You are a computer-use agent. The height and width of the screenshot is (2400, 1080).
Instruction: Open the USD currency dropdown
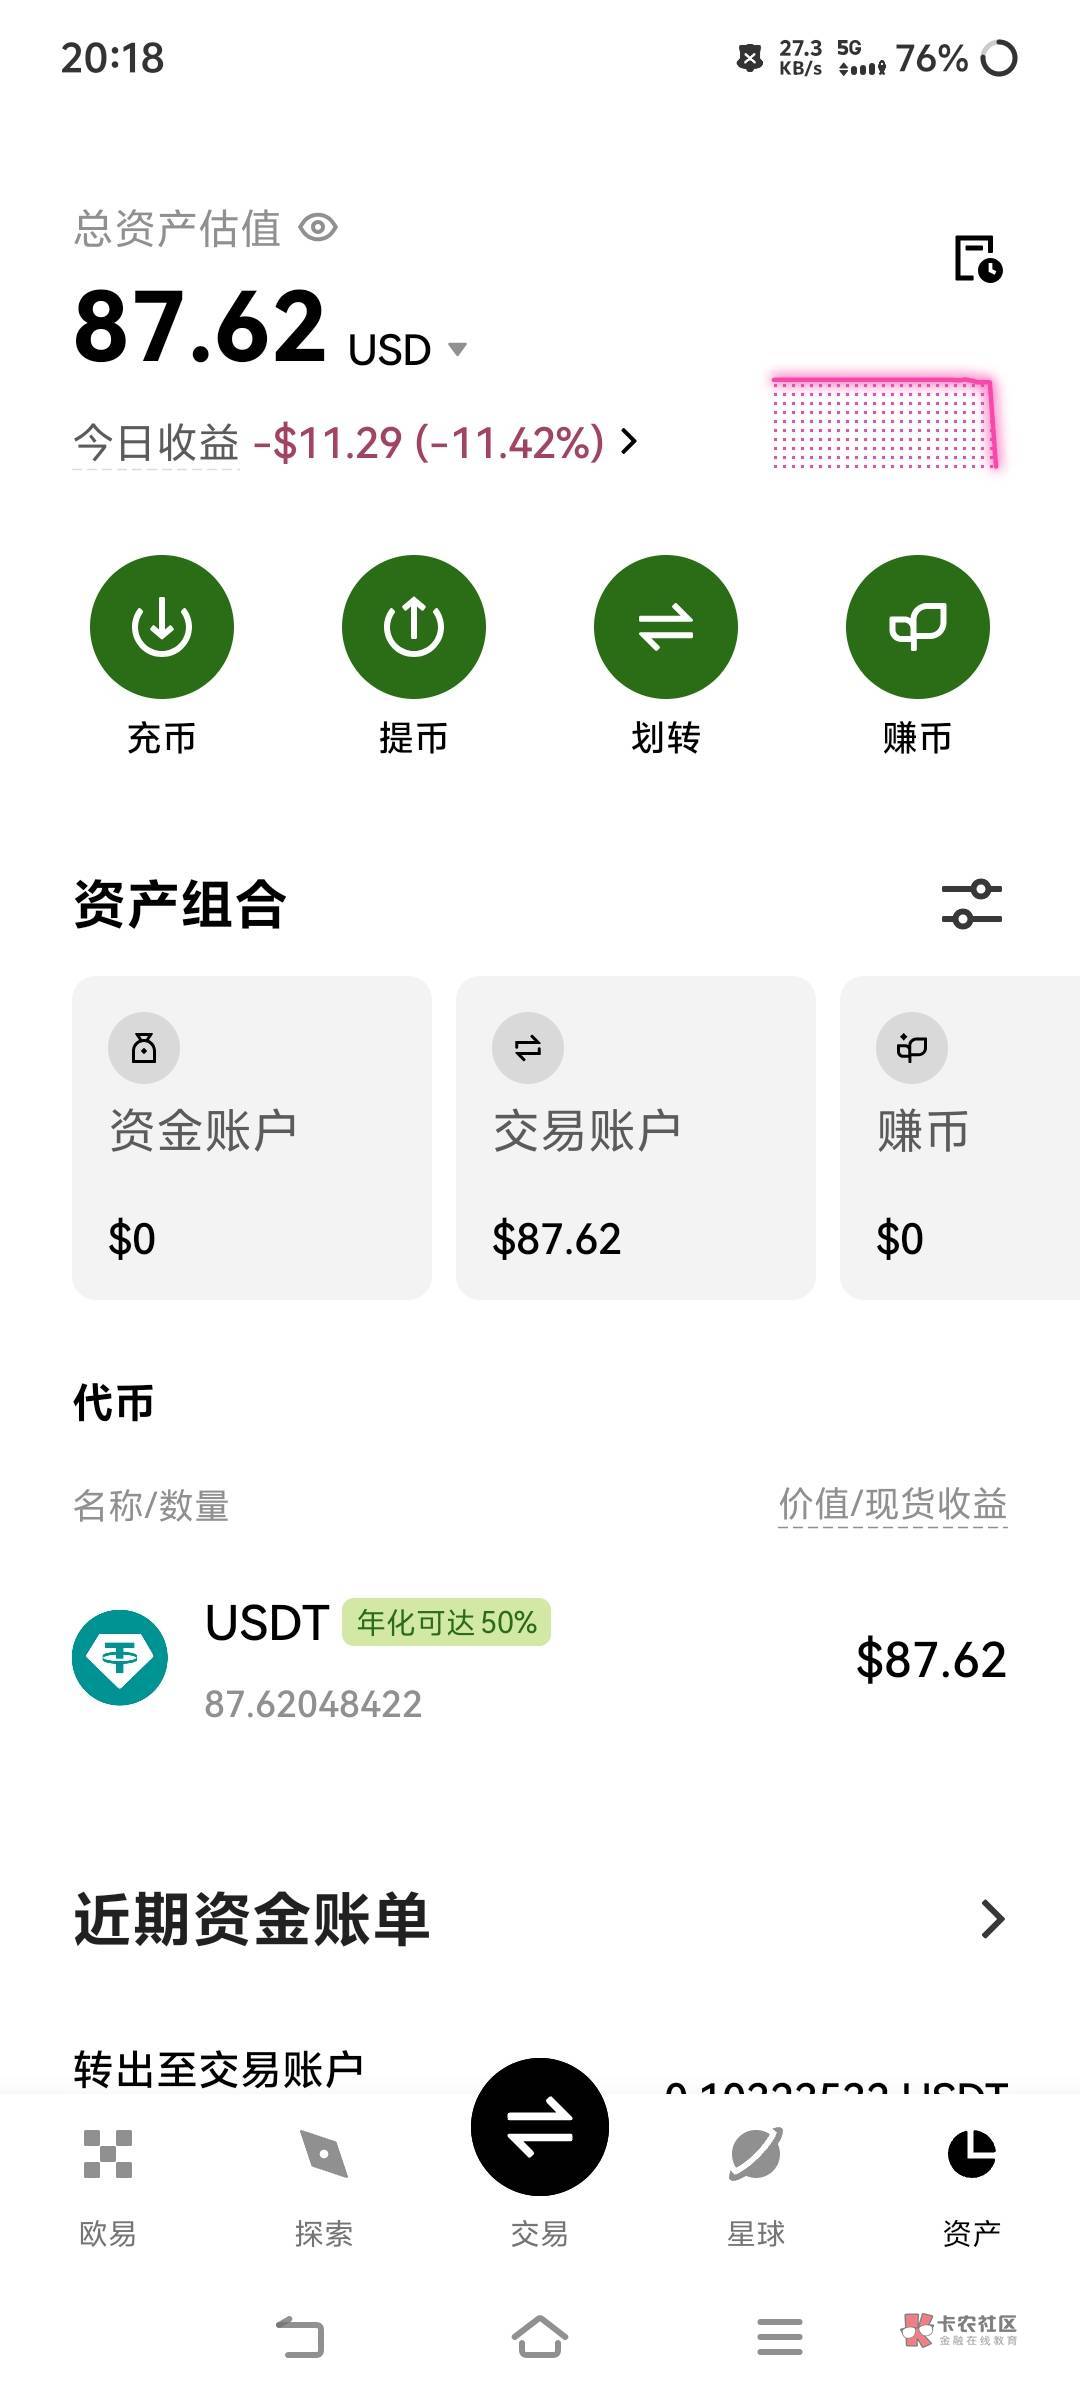pyautogui.click(x=458, y=349)
